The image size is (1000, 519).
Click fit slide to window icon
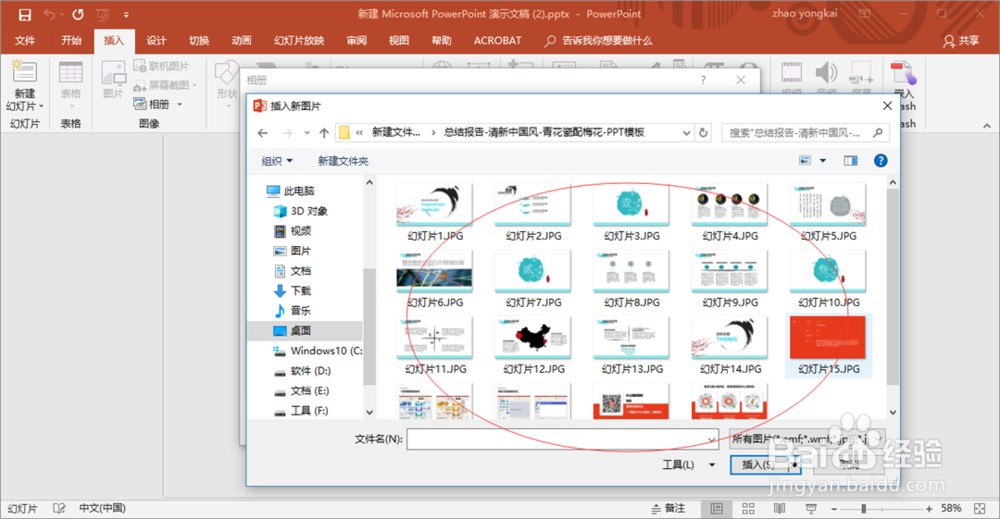(980, 508)
